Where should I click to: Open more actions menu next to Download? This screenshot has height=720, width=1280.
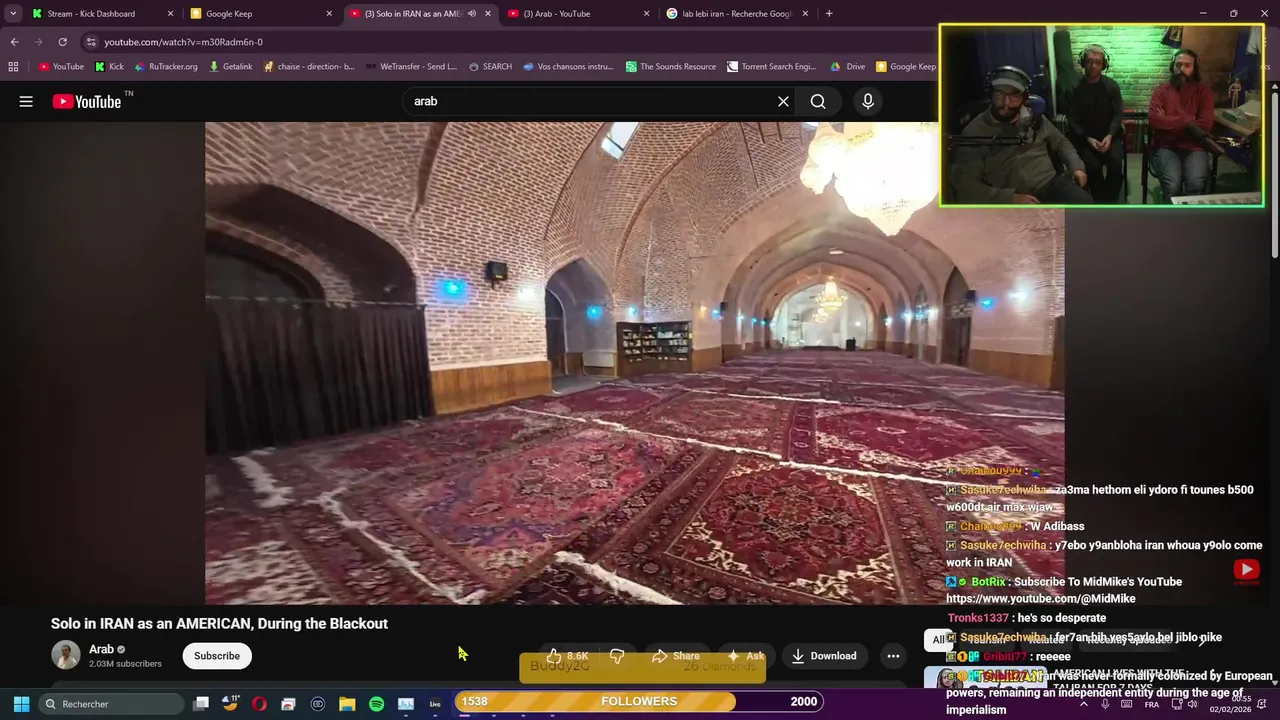[893, 656]
